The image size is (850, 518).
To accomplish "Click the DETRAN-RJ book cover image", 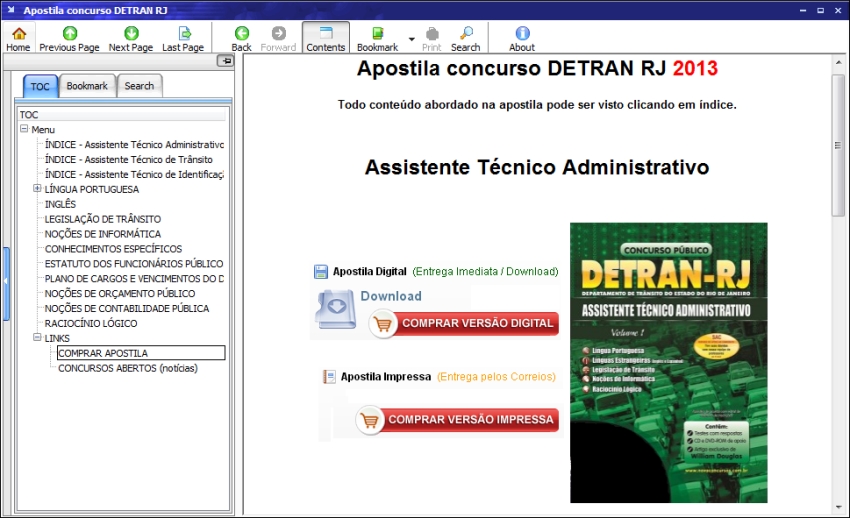I will pos(668,362).
